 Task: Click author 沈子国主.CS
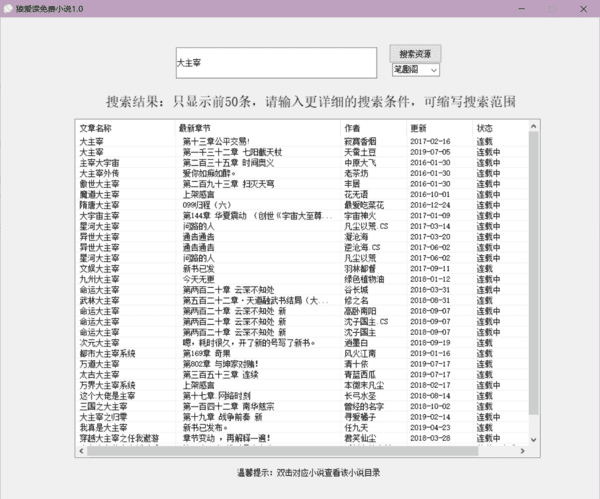[x=366, y=322]
